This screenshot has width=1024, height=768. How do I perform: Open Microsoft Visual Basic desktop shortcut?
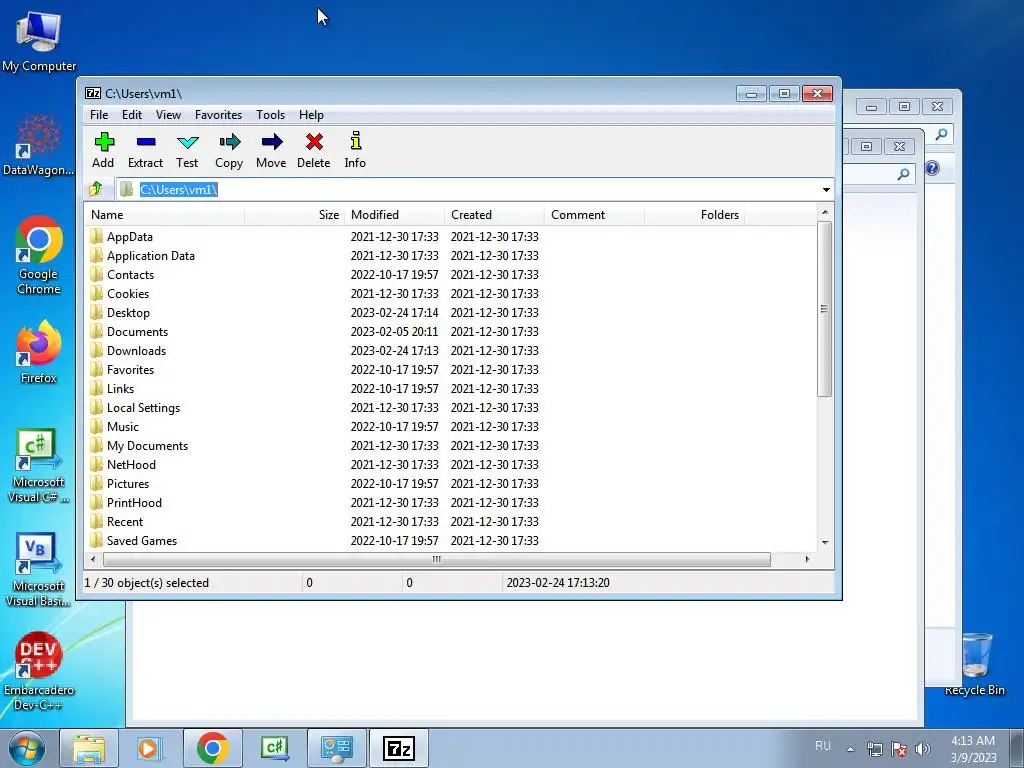tap(39, 570)
